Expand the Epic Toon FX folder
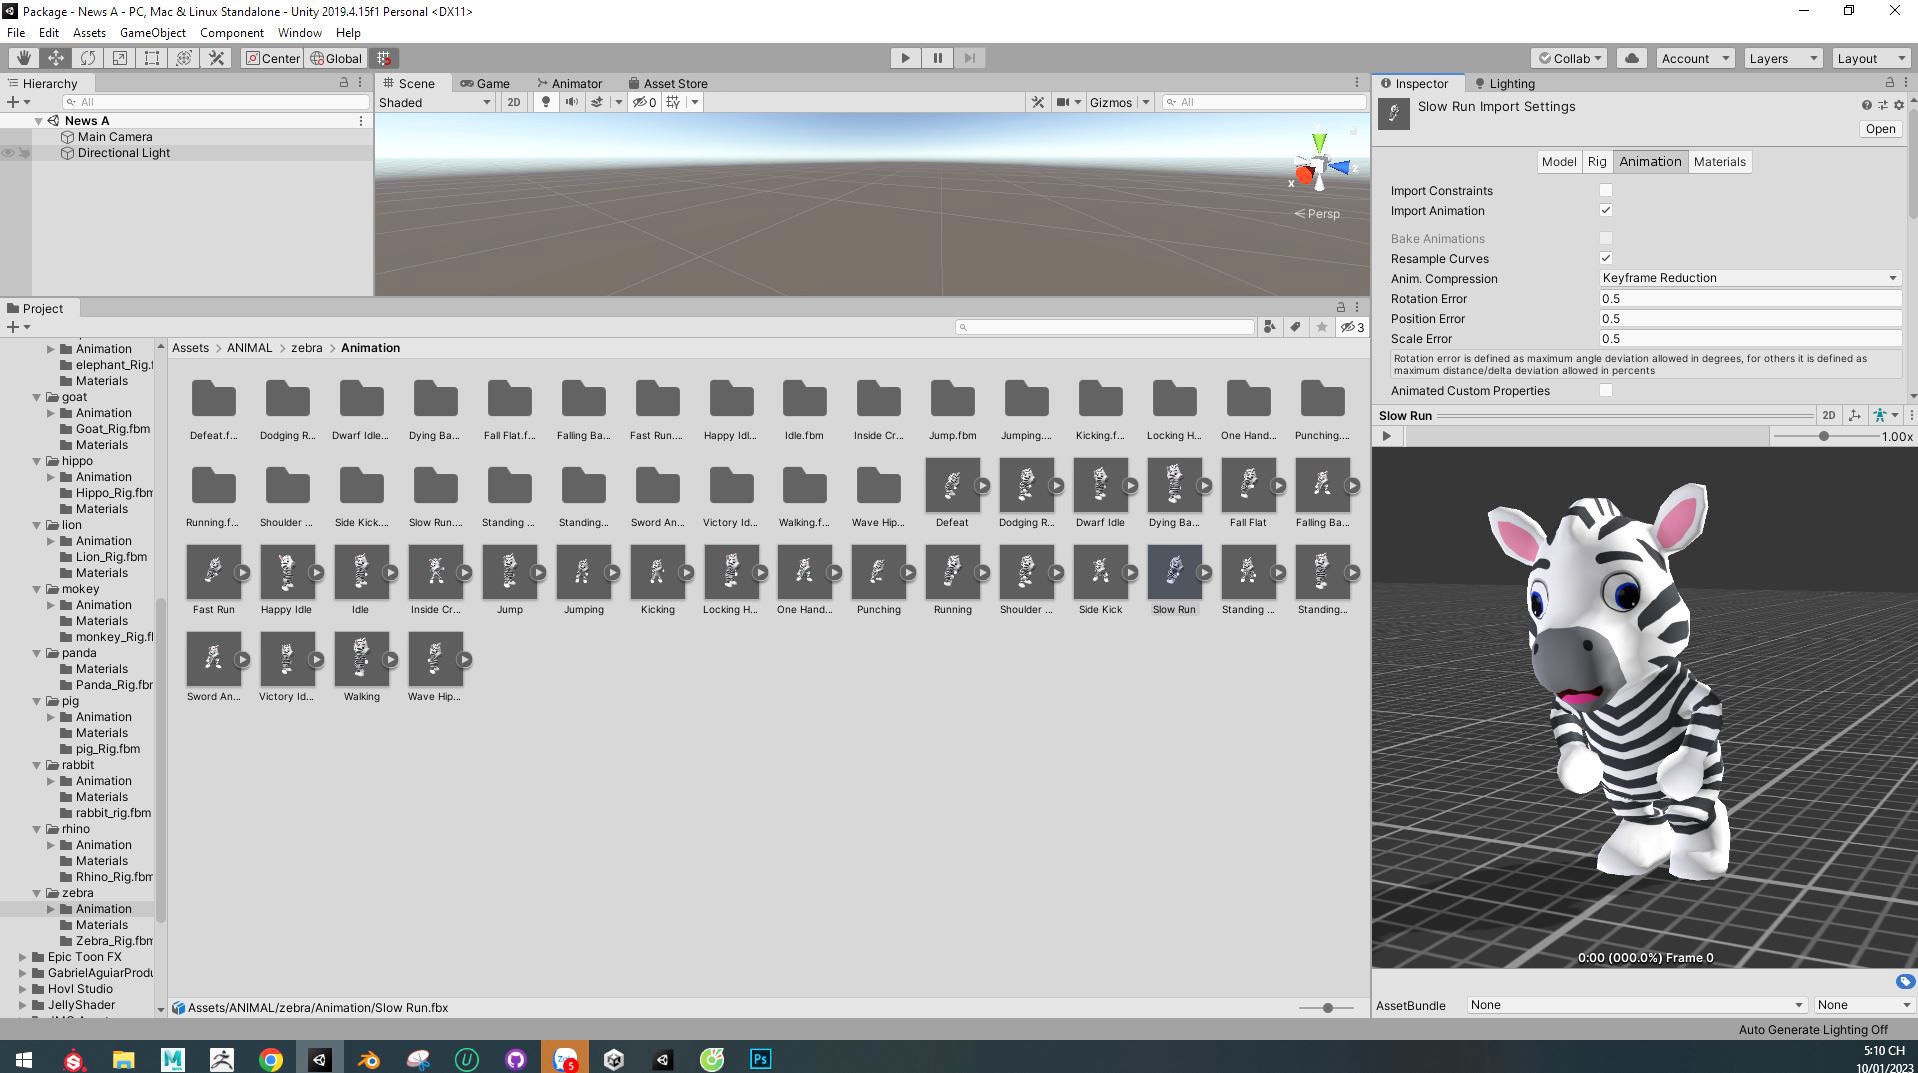The image size is (1918, 1073). coord(23,957)
